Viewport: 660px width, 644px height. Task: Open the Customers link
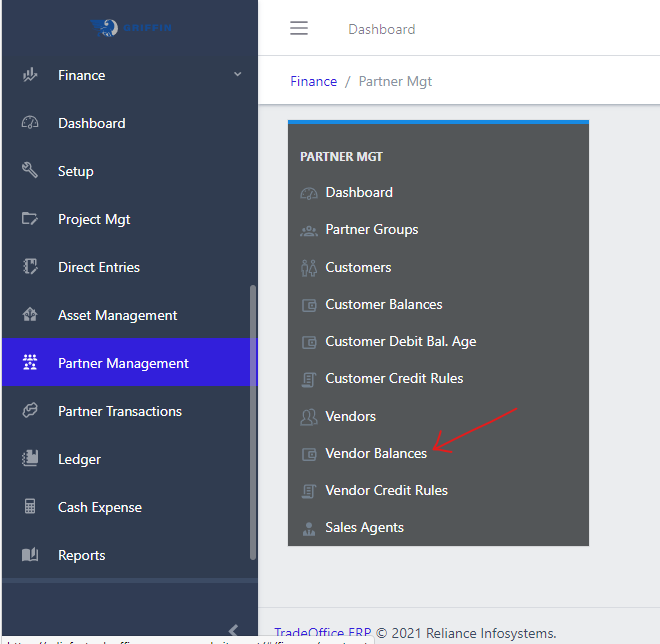click(x=358, y=267)
